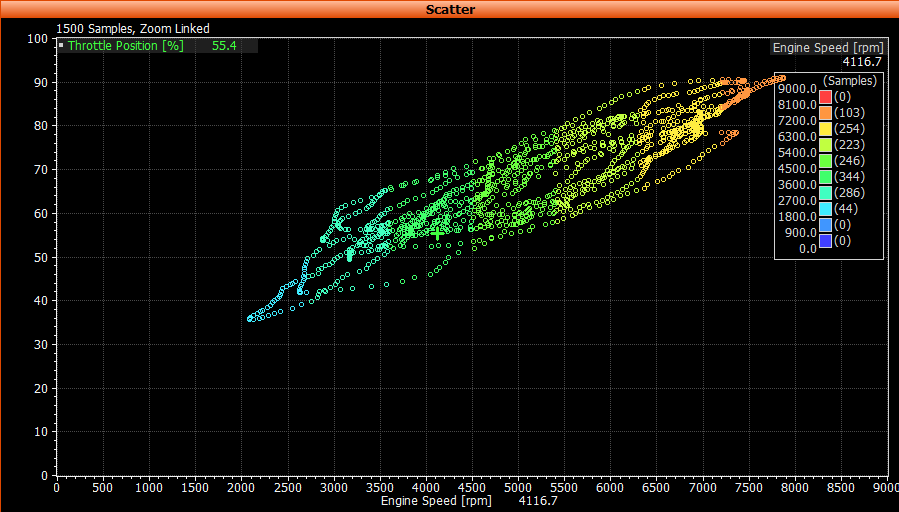Click the 5000 tick on the X axis
899x512 pixels.
[518, 488]
